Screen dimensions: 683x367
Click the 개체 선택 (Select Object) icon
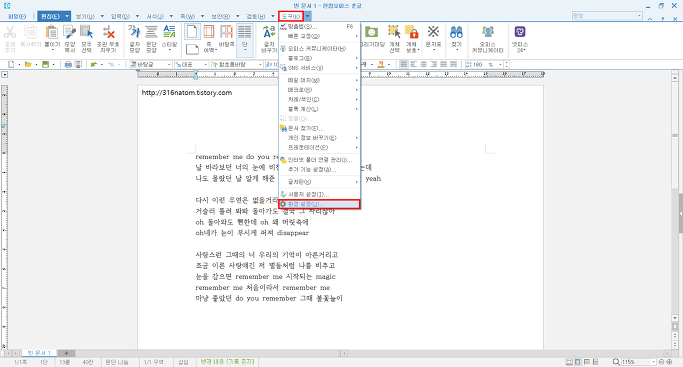click(x=394, y=32)
